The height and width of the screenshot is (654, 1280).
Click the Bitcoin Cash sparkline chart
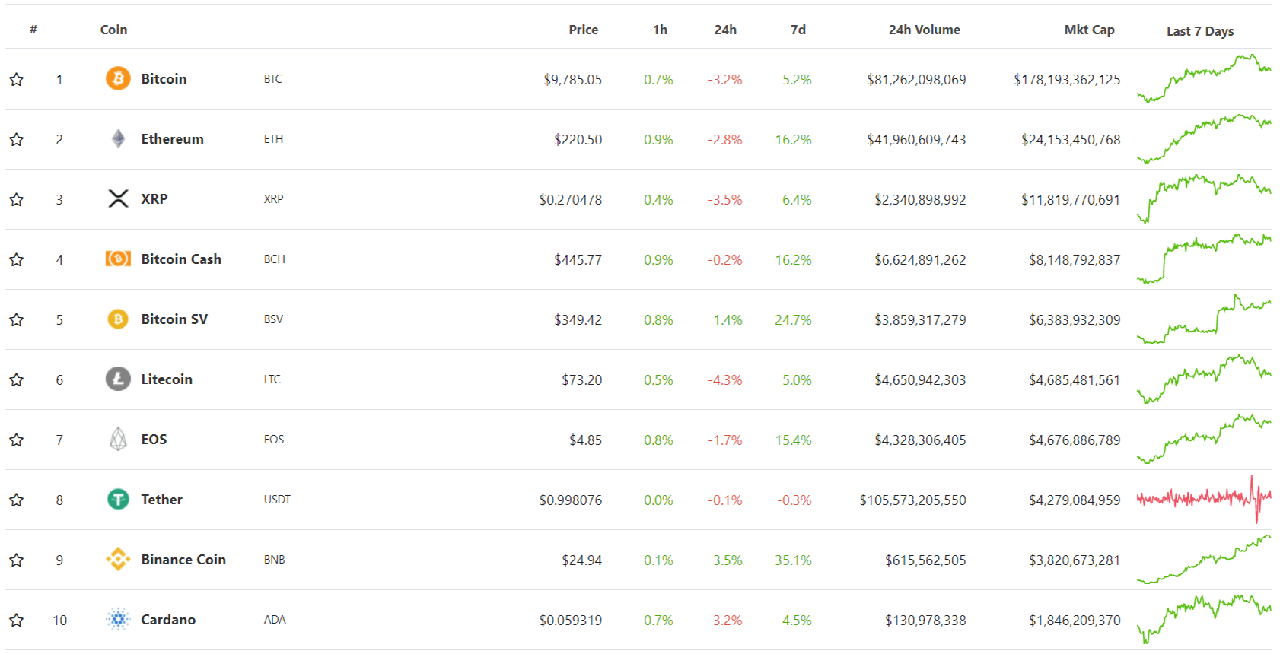[1204, 258]
